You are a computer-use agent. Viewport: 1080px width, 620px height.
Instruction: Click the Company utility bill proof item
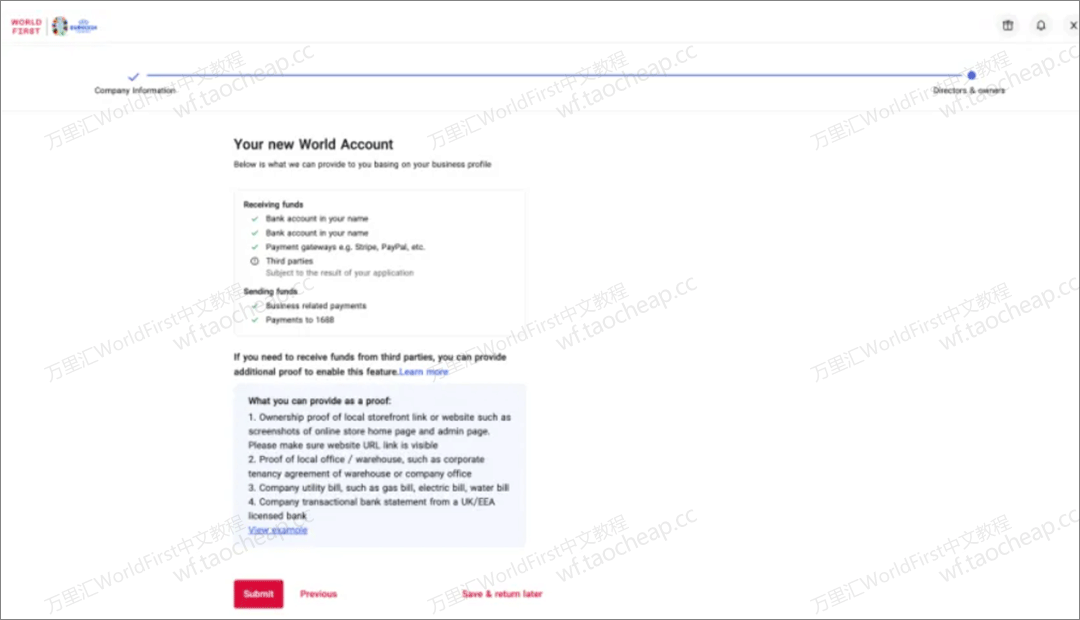[379, 488]
